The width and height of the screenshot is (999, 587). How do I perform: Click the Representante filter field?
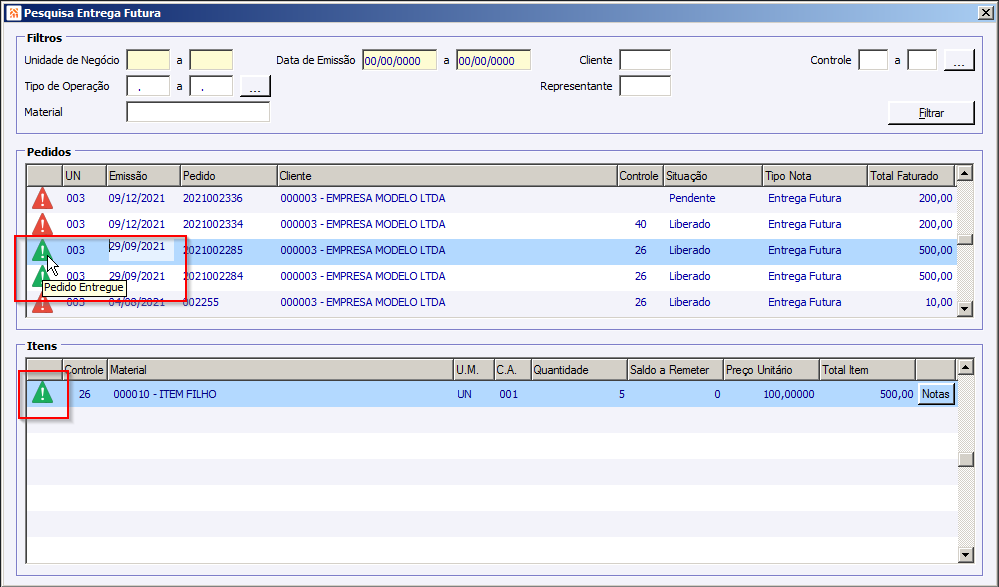tap(645, 86)
